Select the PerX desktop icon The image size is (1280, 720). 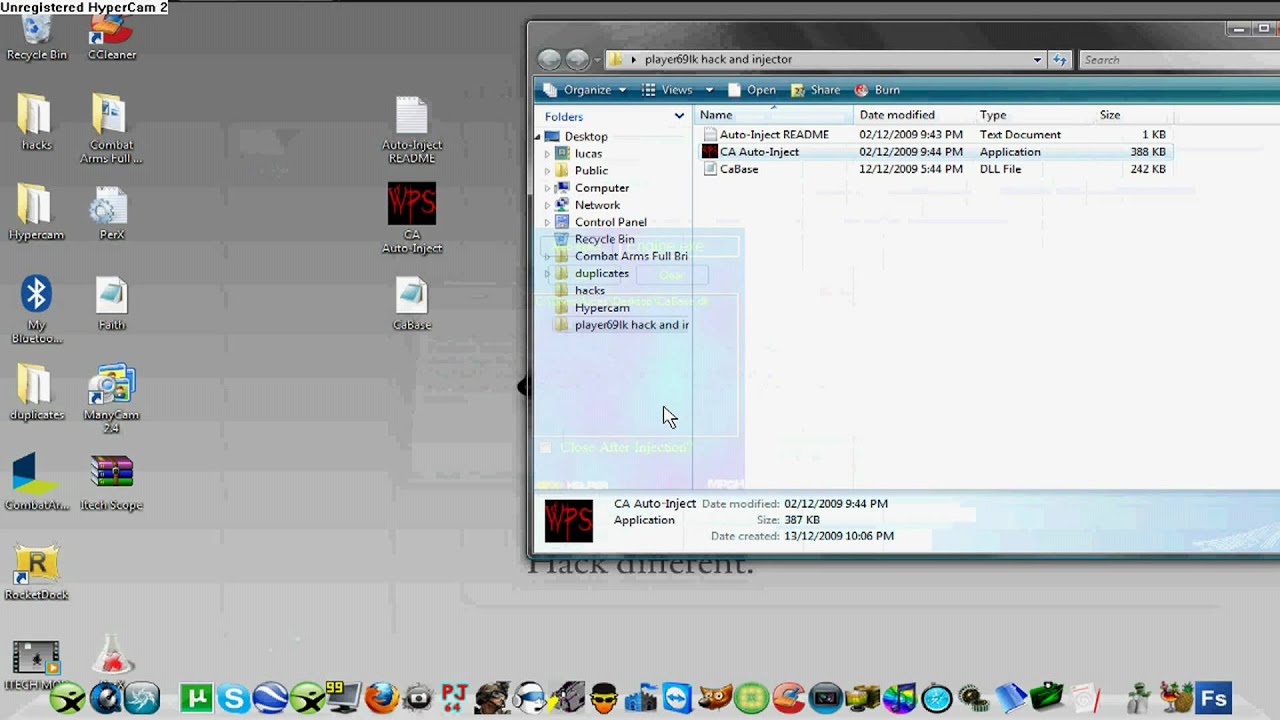(x=111, y=212)
